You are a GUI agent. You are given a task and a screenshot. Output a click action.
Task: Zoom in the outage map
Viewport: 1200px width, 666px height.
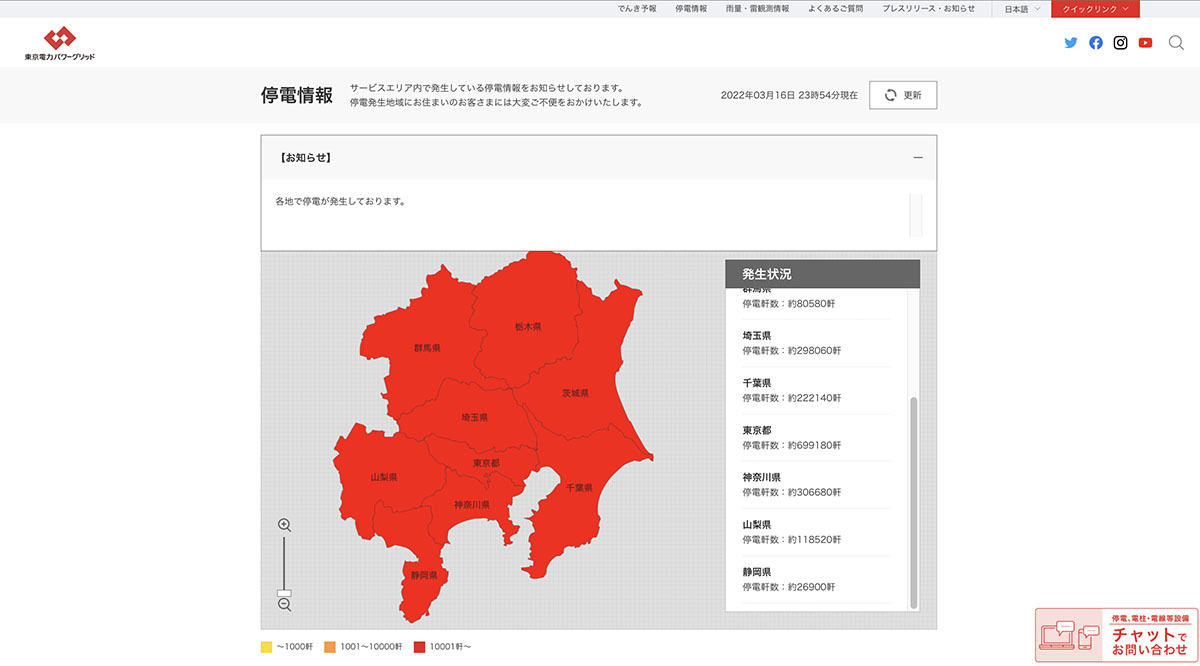[x=284, y=525]
